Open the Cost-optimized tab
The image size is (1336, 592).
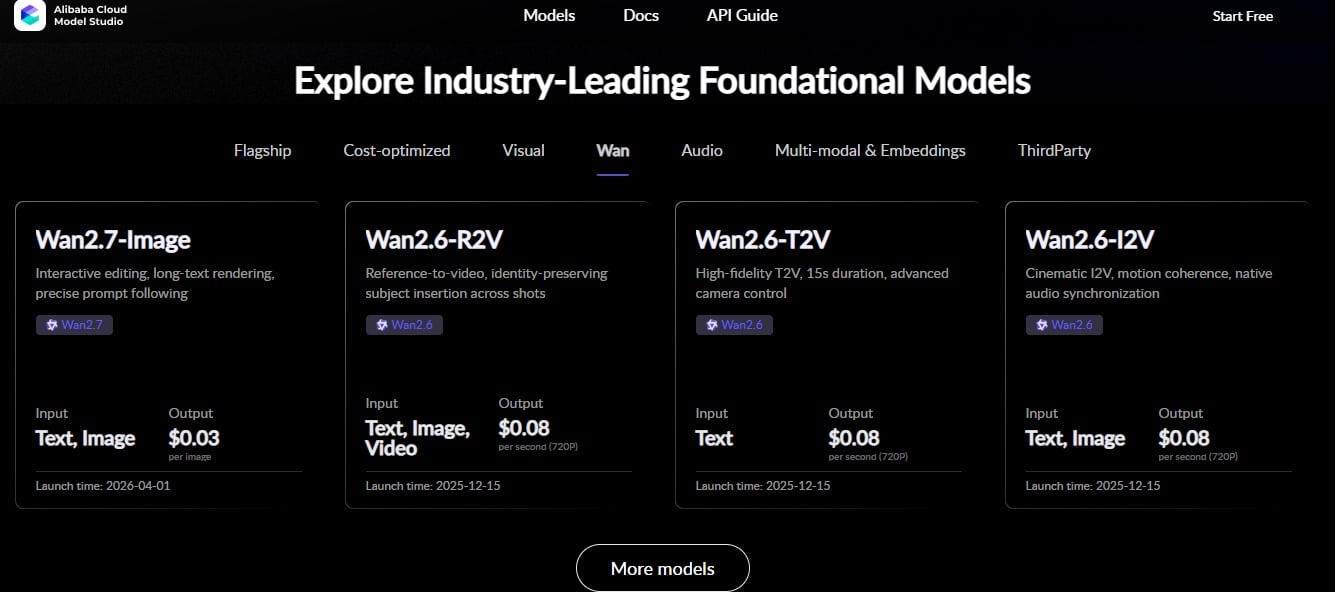(396, 150)
